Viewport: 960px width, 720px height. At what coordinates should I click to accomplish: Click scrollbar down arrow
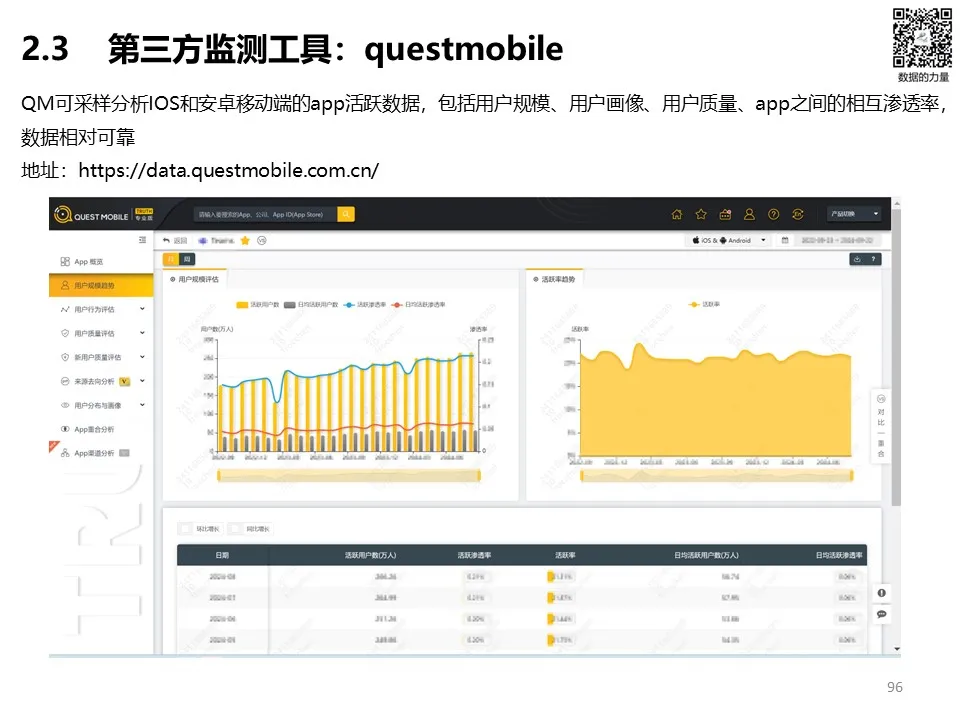click(x=896, y=649)
